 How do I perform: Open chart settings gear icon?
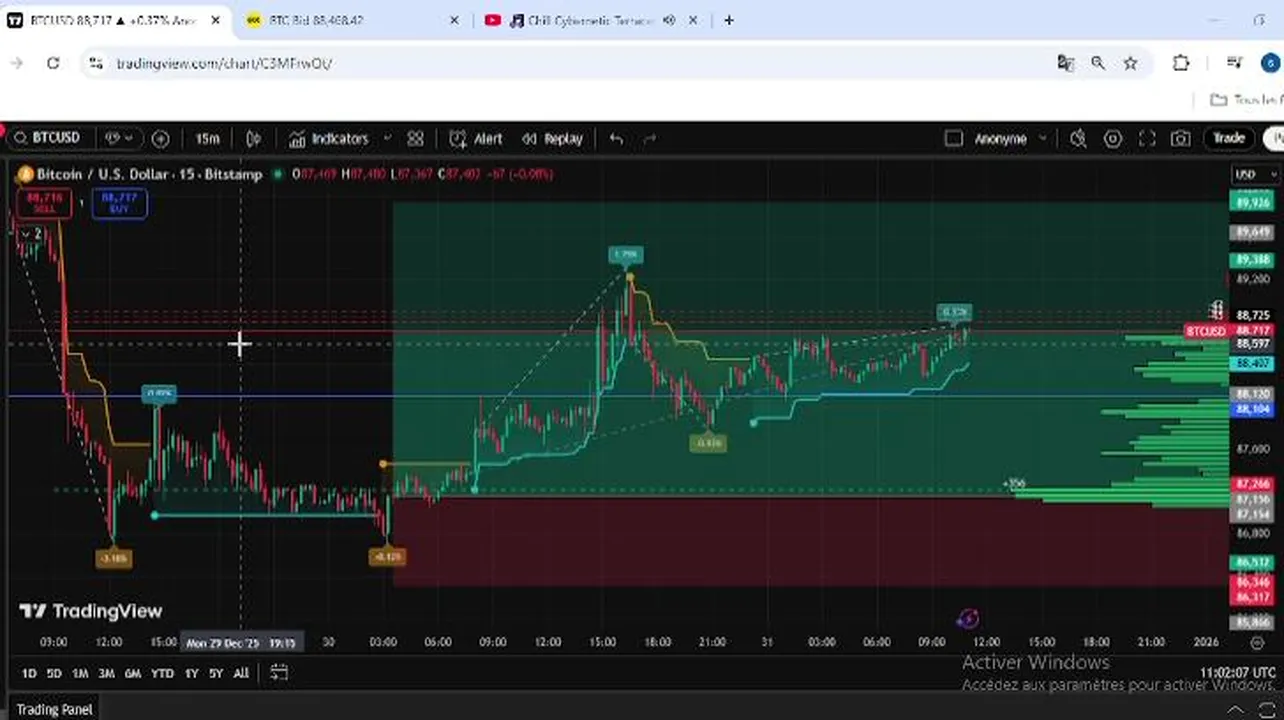(x=1112, y=139)
